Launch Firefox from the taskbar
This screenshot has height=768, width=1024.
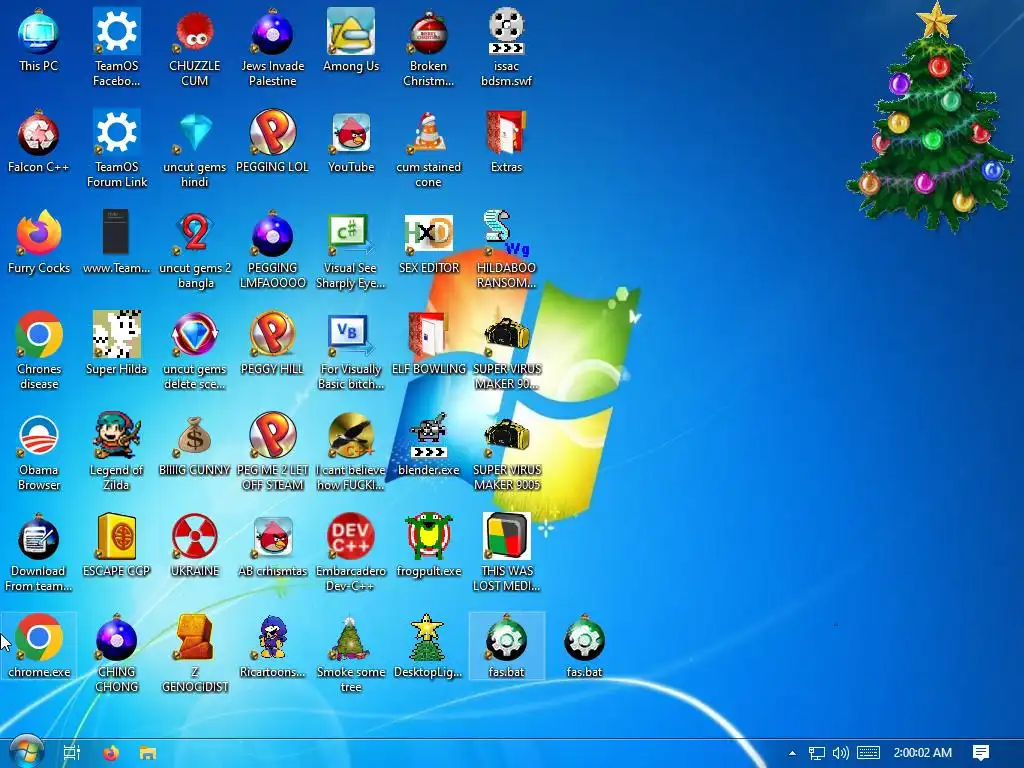coord(111,753)
